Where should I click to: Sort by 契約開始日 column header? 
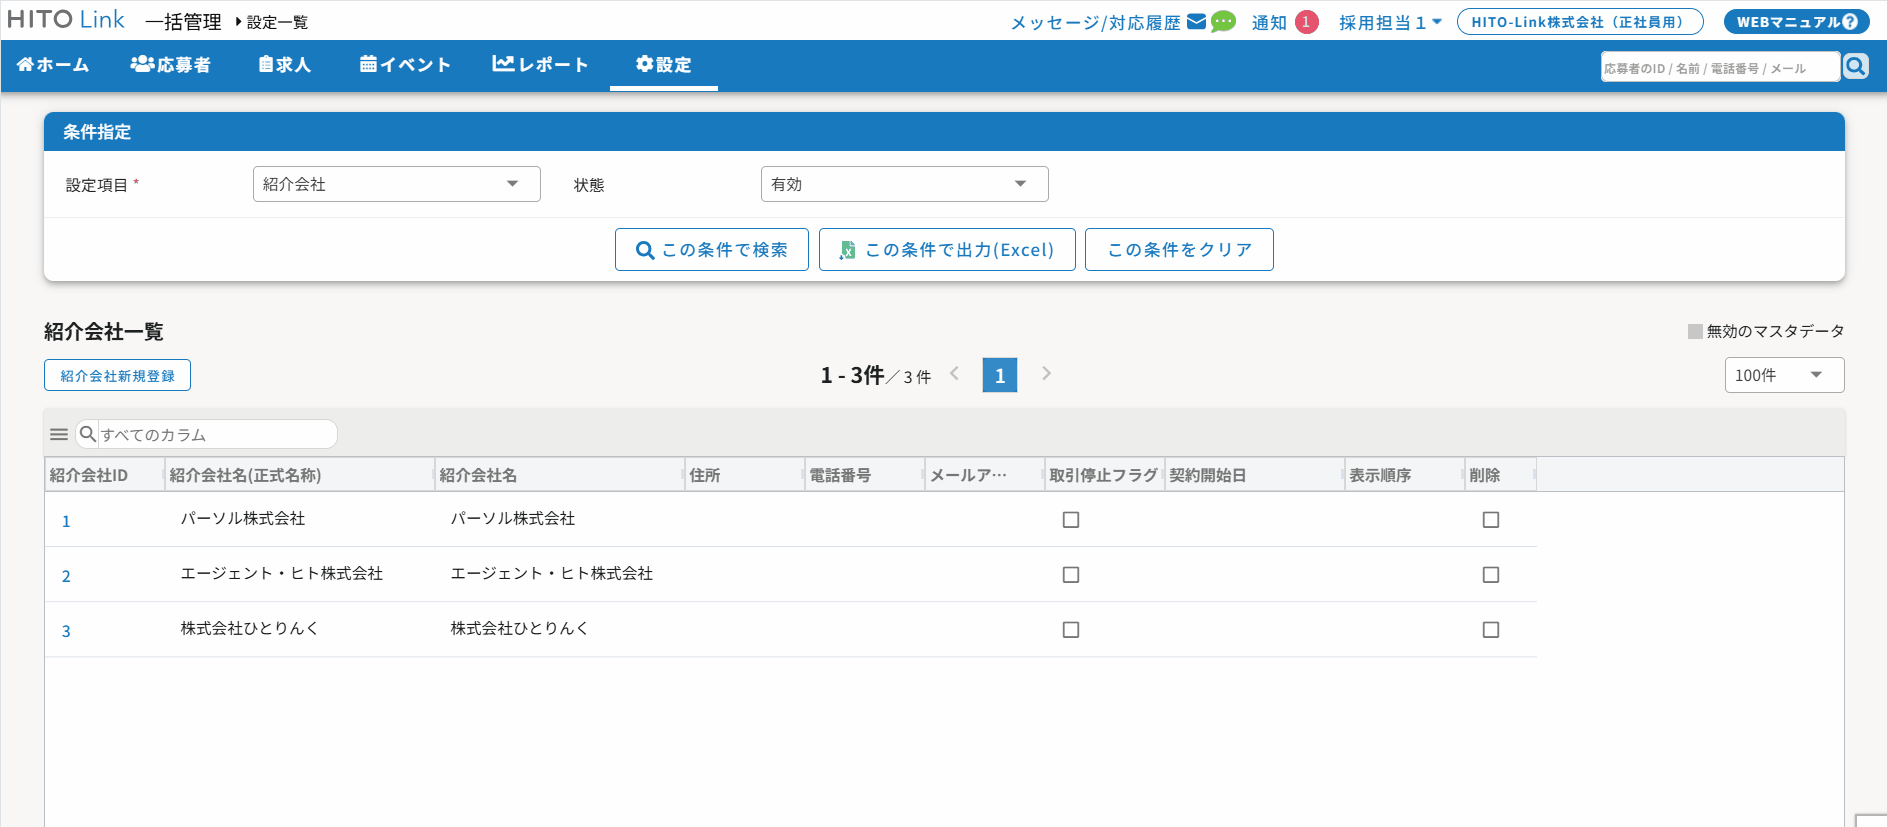point(1254,475)
